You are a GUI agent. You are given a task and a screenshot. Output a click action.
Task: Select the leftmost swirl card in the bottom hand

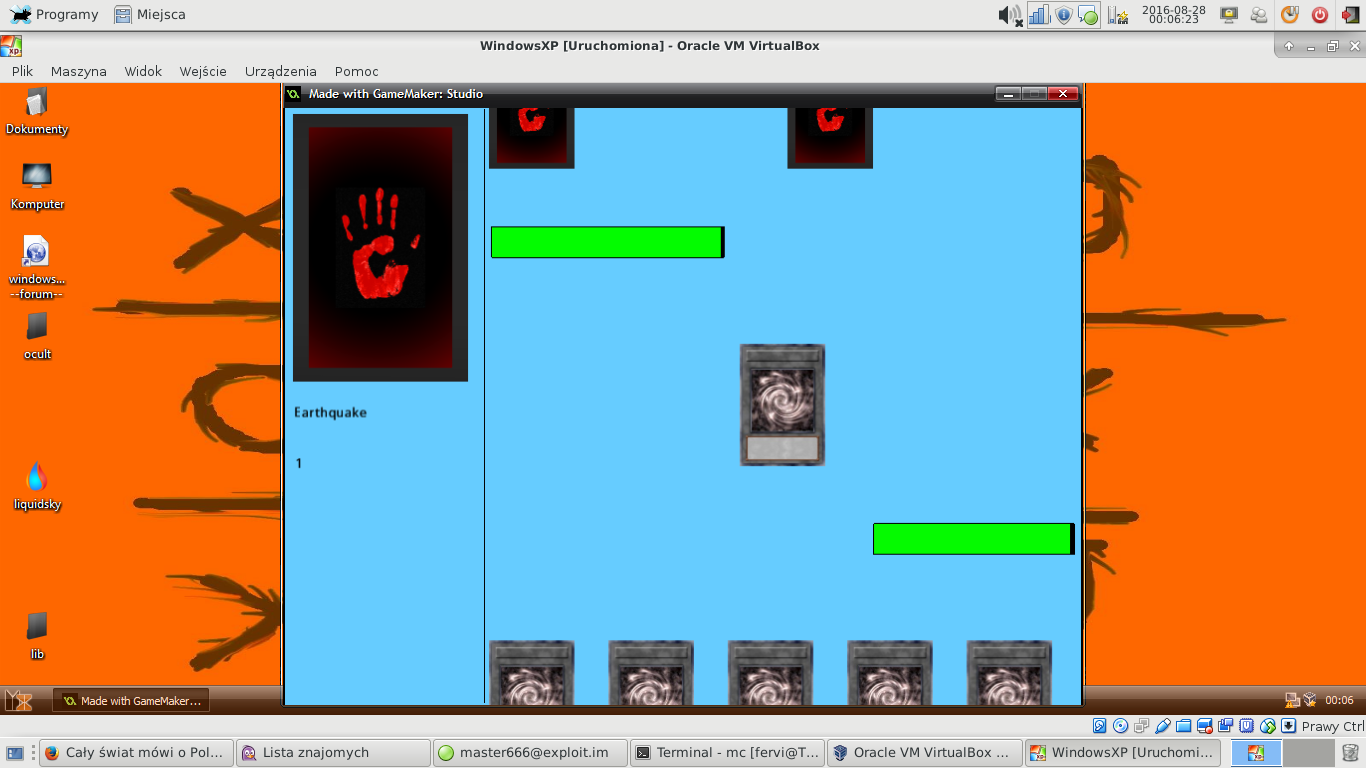coord(531,672)
